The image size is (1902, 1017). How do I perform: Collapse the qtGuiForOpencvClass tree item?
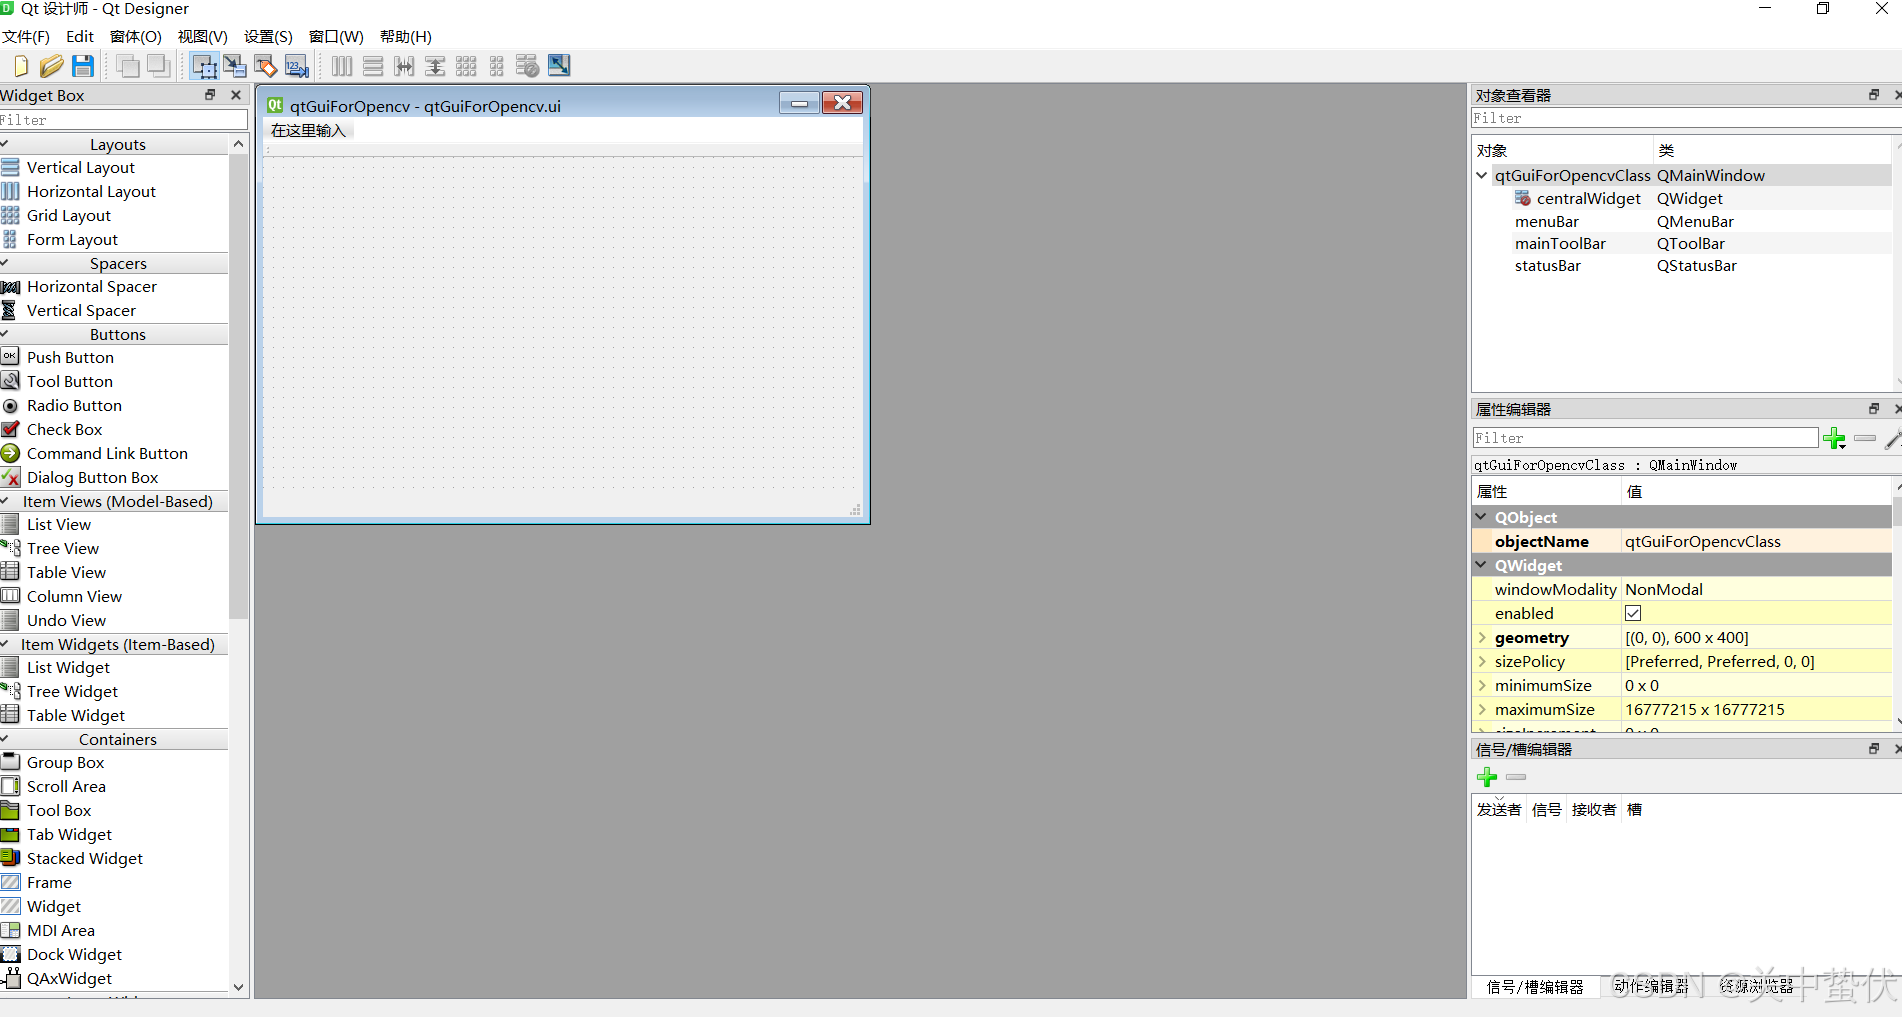1481,175
